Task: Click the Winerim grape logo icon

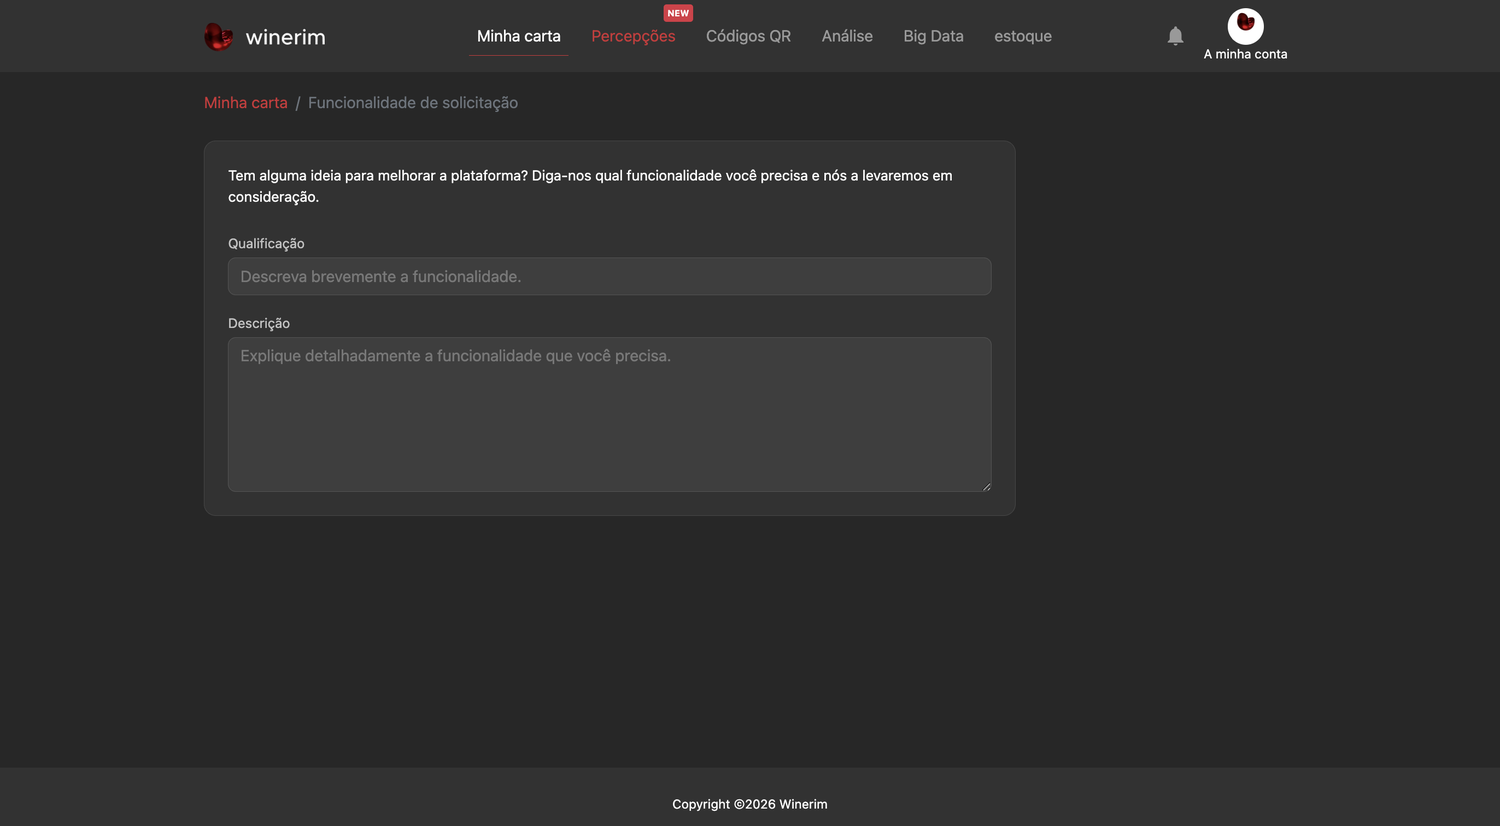Action: coord(218,37)
